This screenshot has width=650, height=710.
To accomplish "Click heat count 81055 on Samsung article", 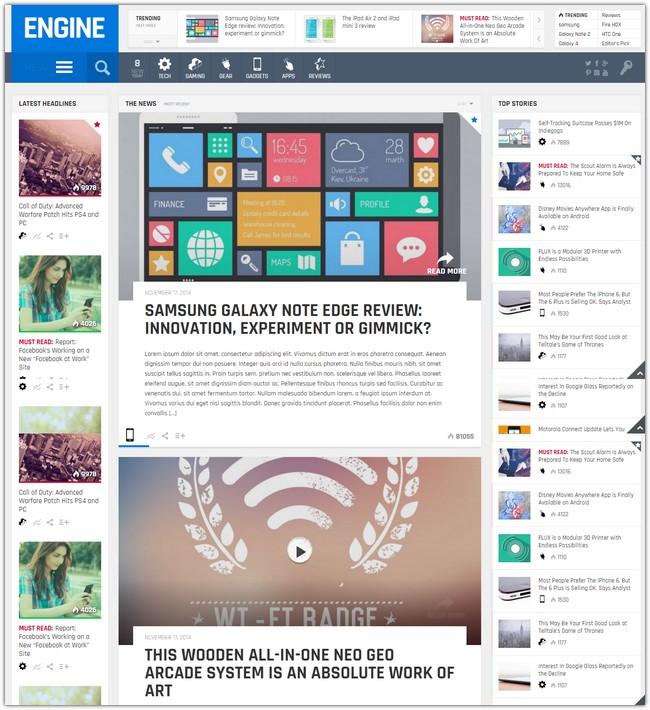I will pyautogui.click(x=461, y=436).
